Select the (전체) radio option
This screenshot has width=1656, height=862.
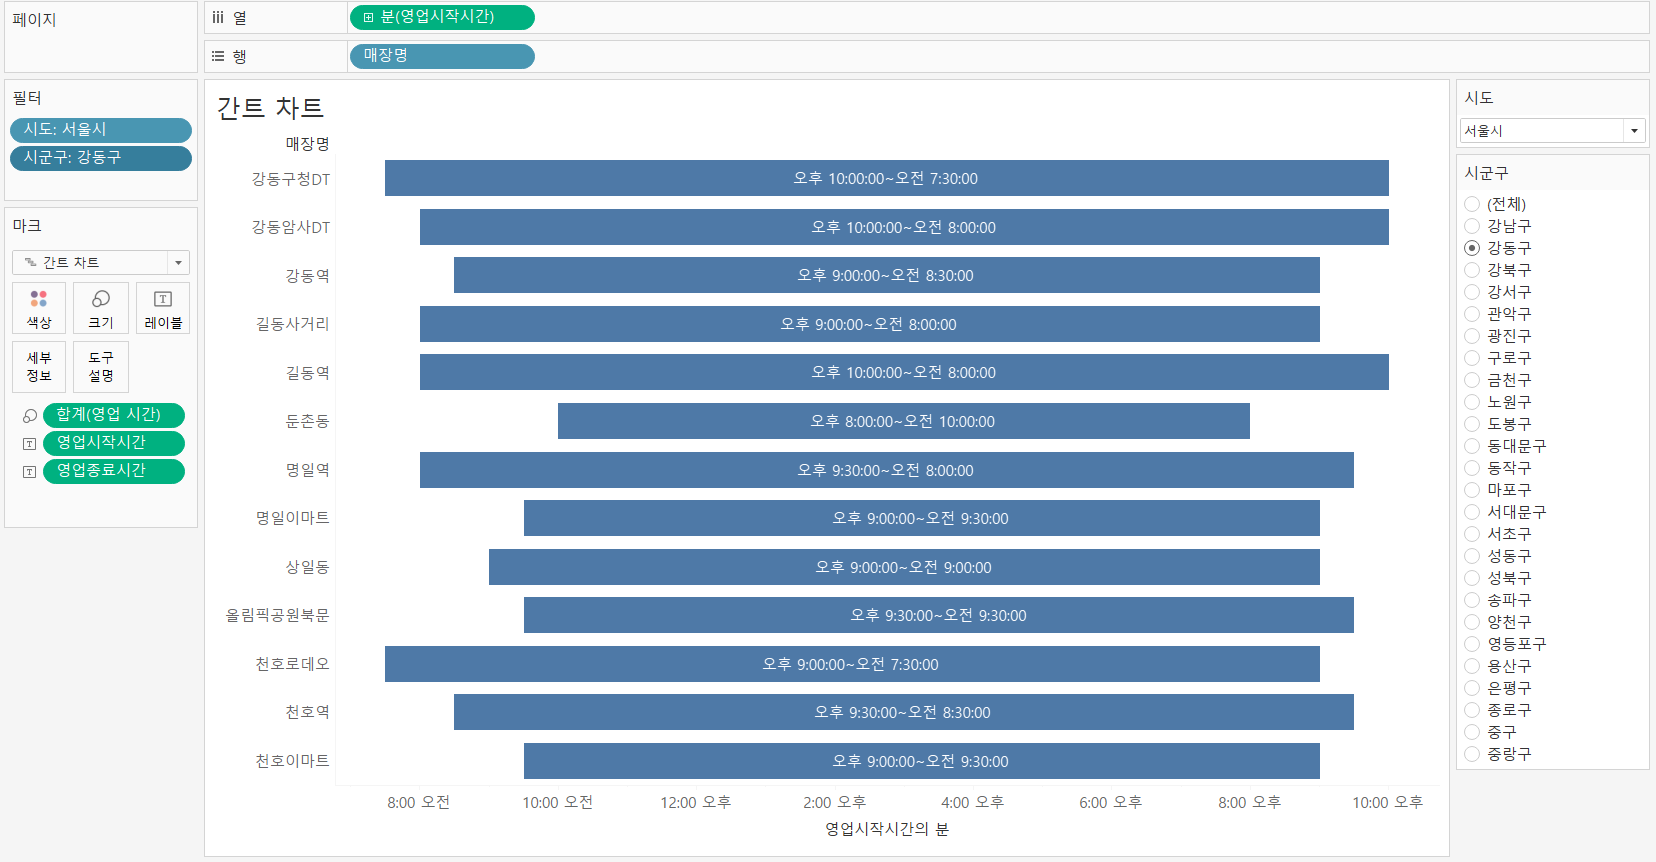[1472, 204]
